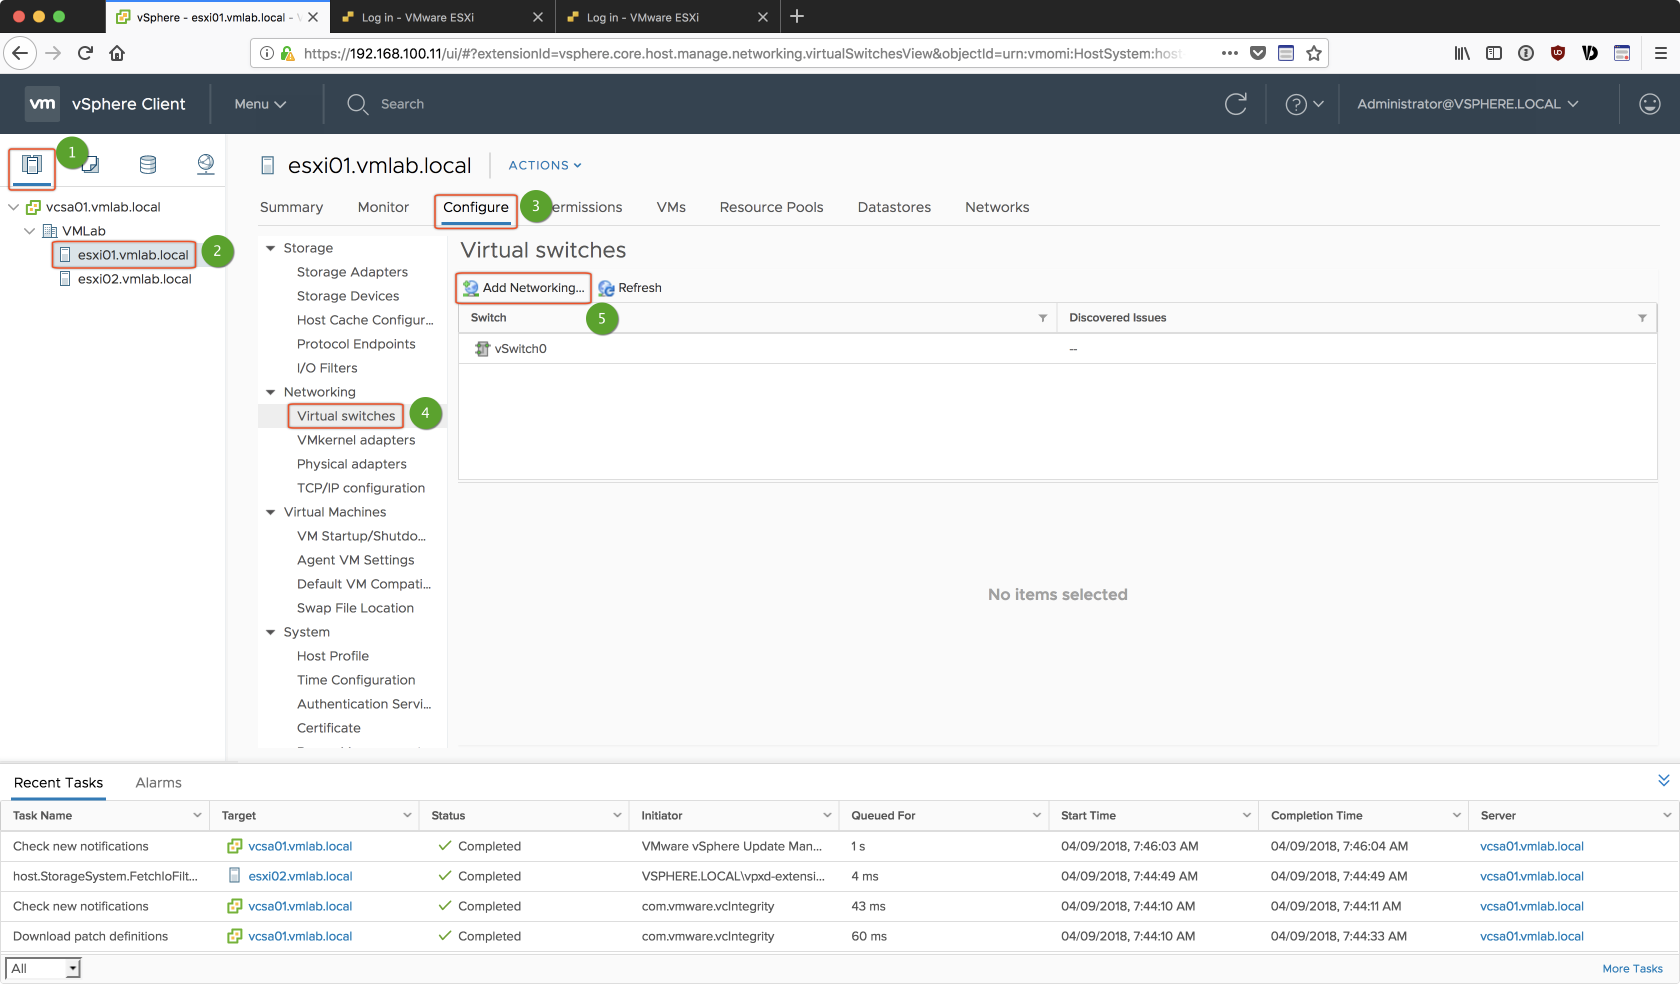Open the feedback smiley icon

coord(1649,104)
